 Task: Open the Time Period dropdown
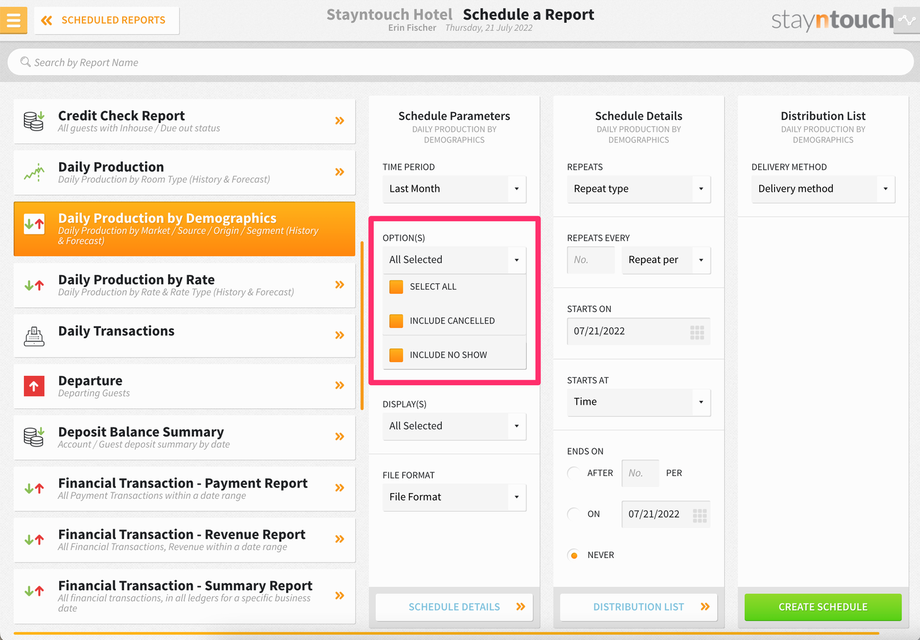coord(454,189)
